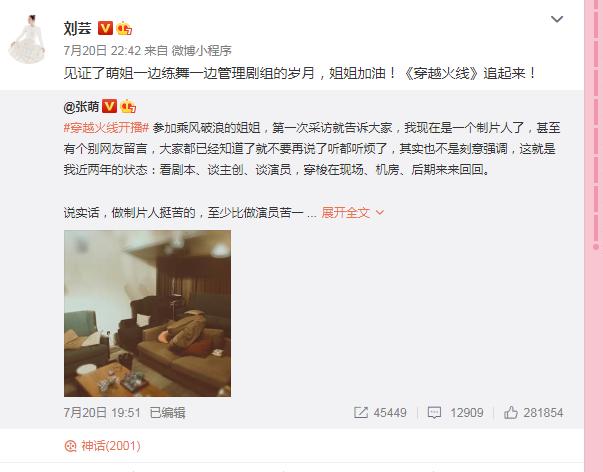Click 张萌's V verified badge

click(109, 106)
